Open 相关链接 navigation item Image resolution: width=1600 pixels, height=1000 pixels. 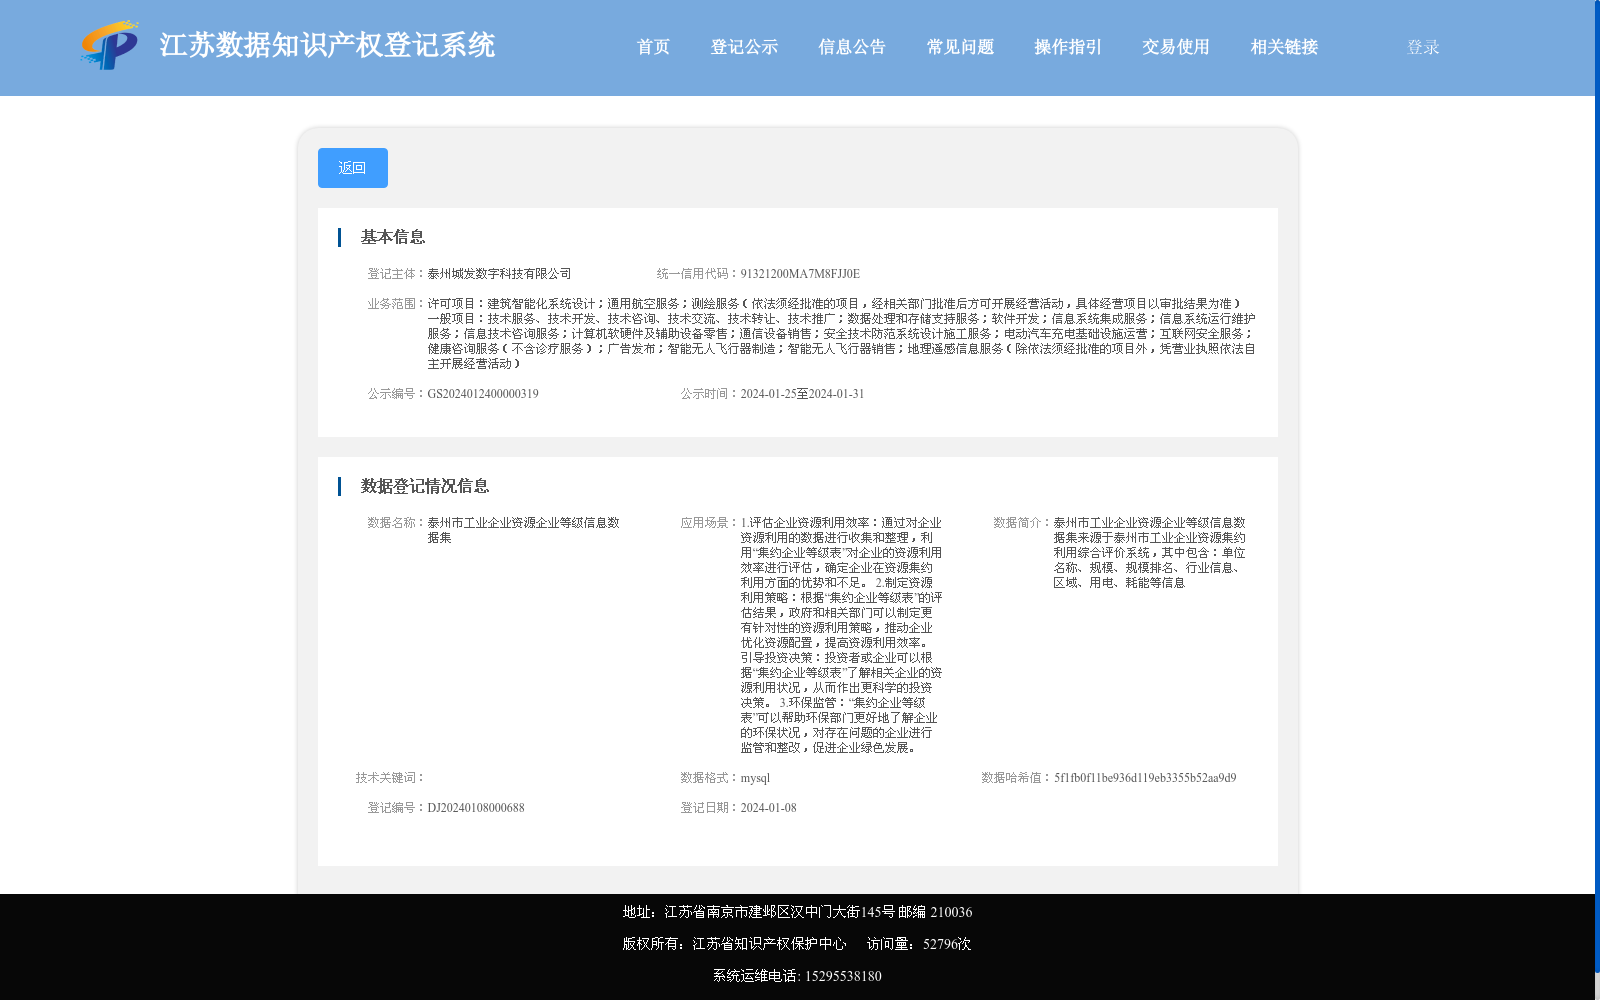(x=1284, y=47)
